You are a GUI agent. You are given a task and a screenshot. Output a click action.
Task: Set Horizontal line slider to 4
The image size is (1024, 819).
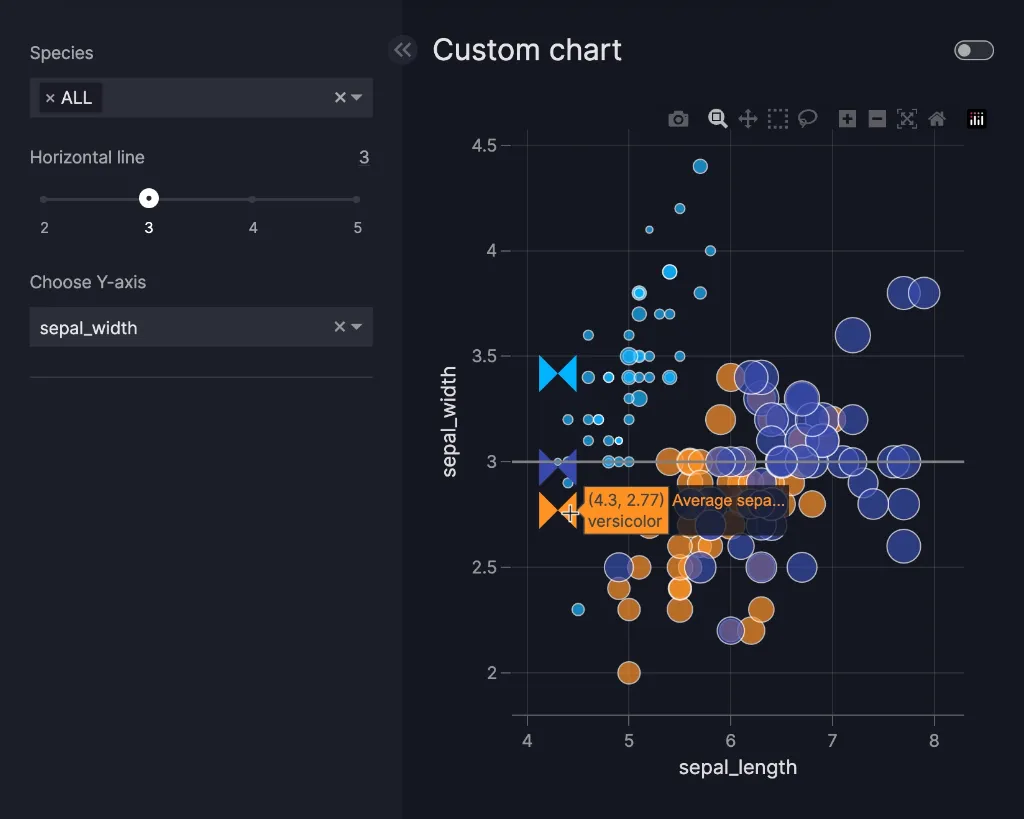(x=252, y=199)
